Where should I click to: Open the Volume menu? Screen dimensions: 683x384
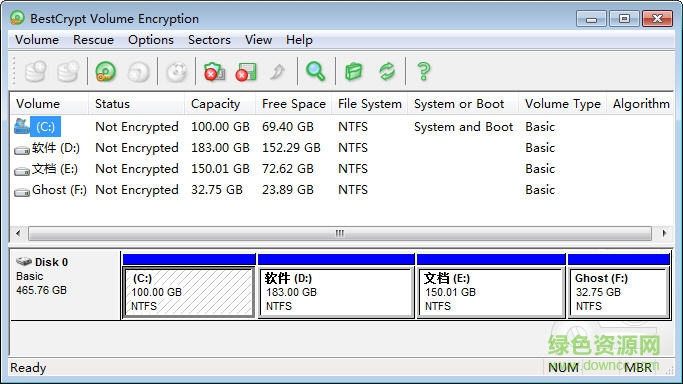[37, 40]
